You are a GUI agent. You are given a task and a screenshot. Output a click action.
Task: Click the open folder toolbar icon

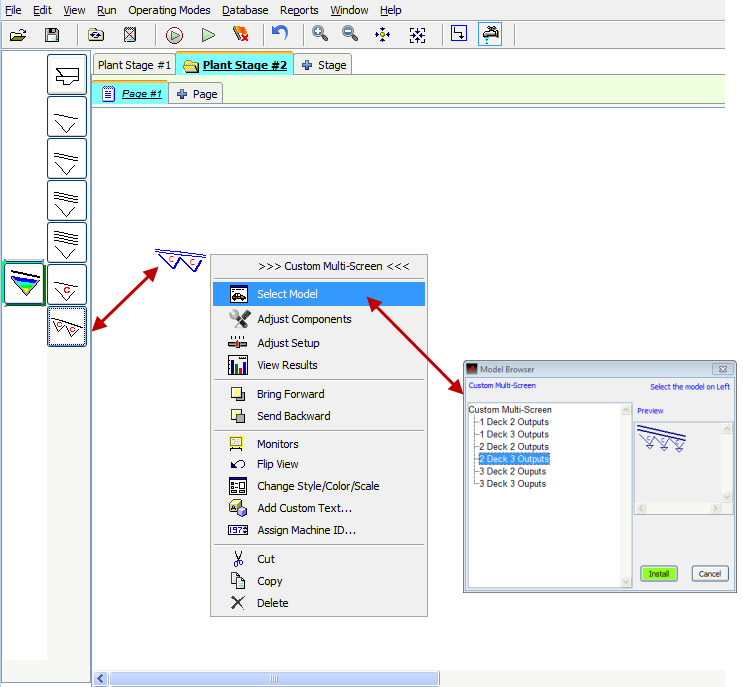[x=17, y=34]
